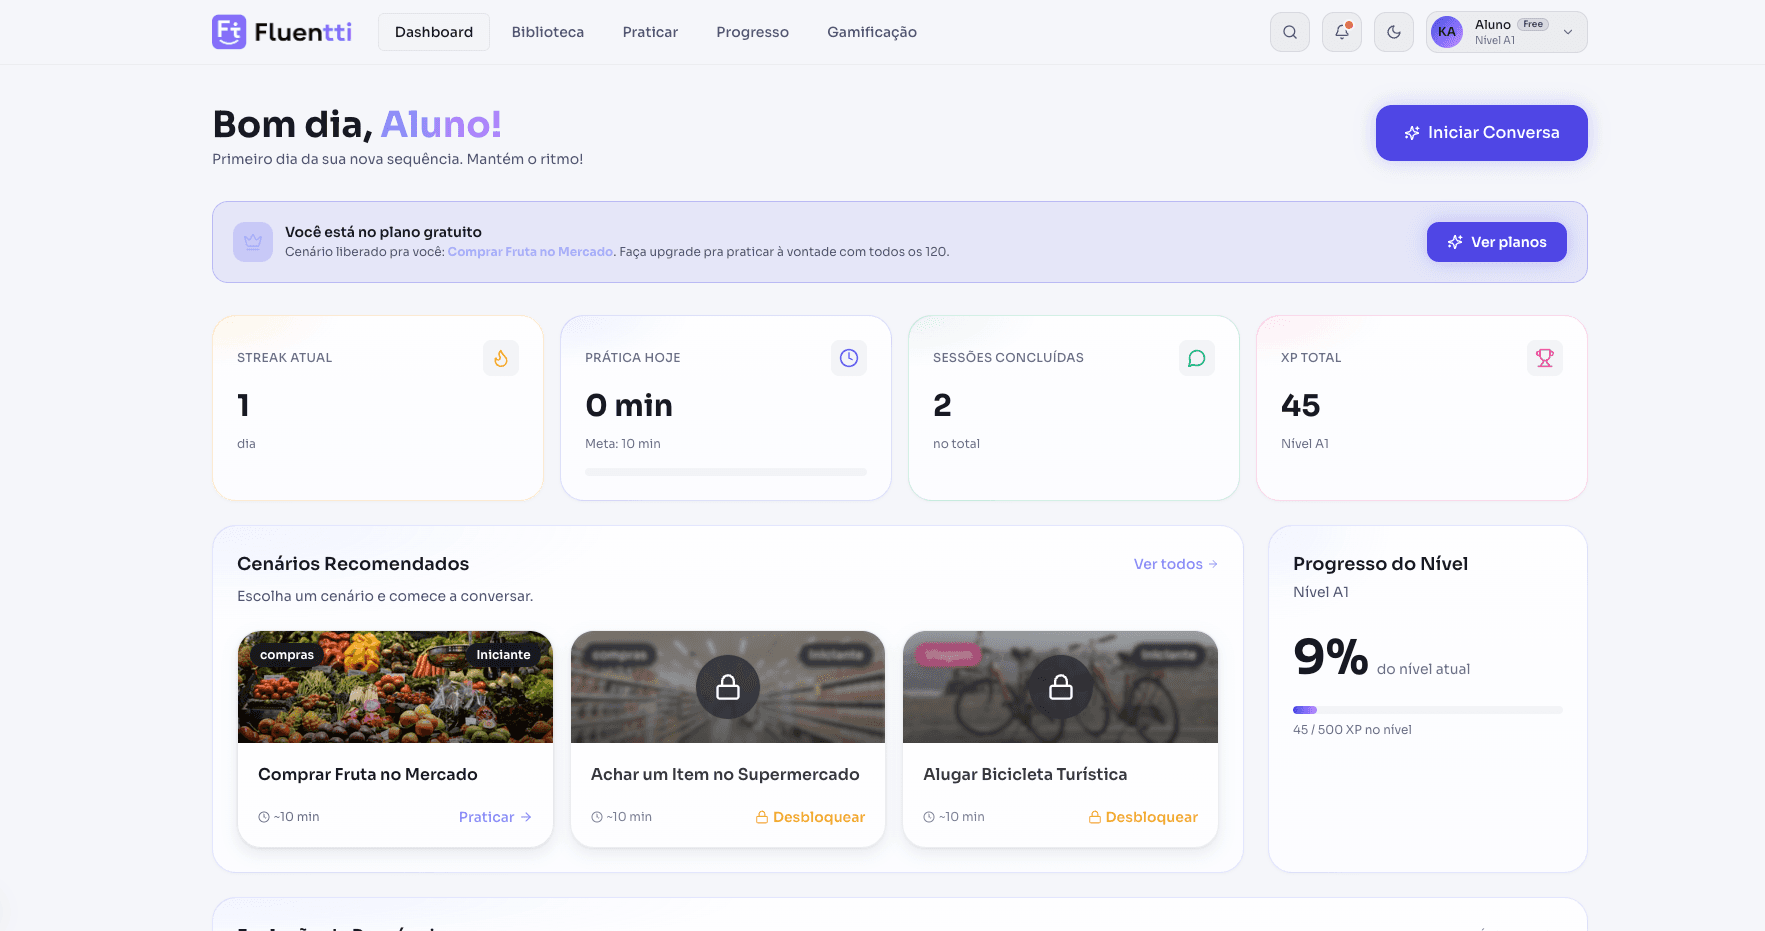This screenshot has width=1765, height=931.
Task: Open the notifications bell icon
Action: point(1342,32)
